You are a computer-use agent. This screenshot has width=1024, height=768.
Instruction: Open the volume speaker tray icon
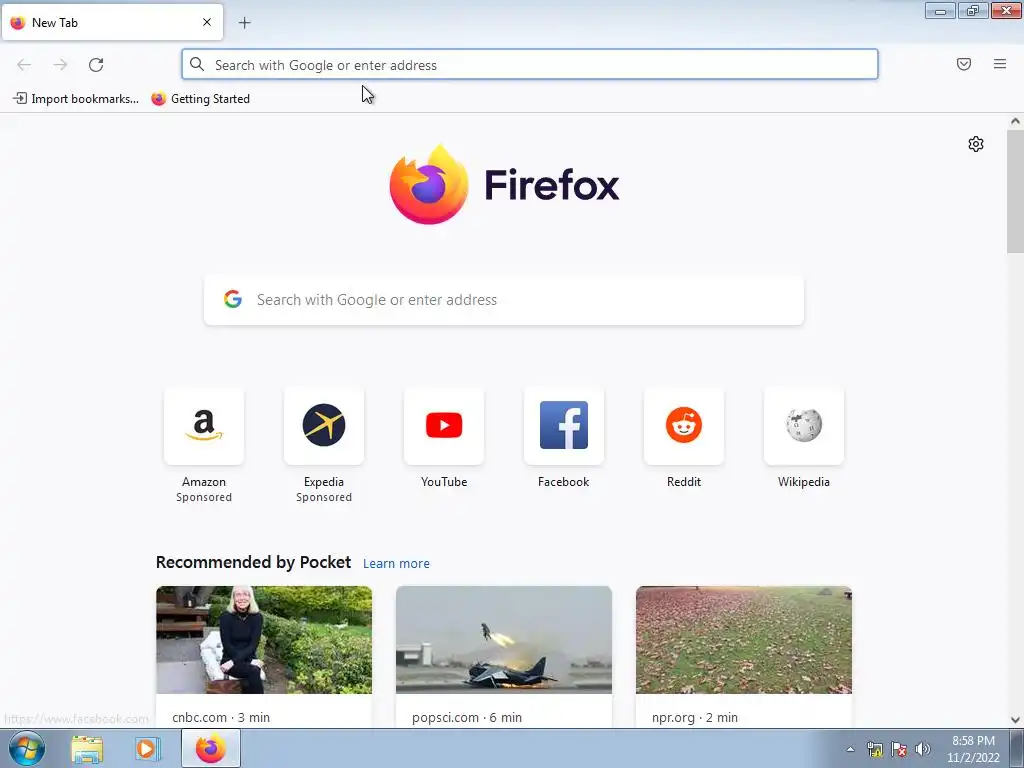(x=923, y=749)
